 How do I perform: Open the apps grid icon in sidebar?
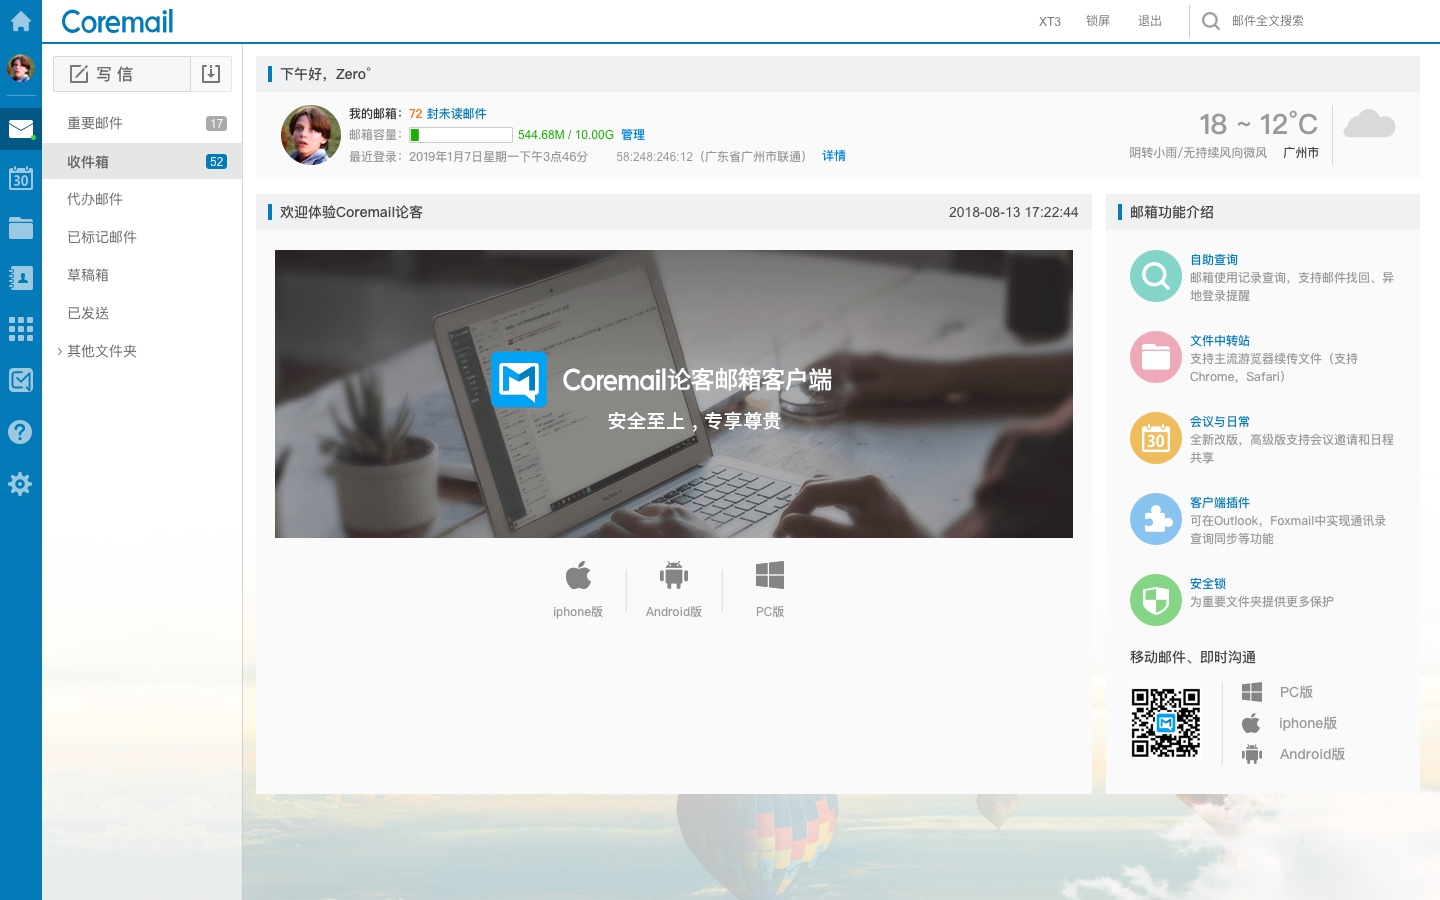point(21,329)
